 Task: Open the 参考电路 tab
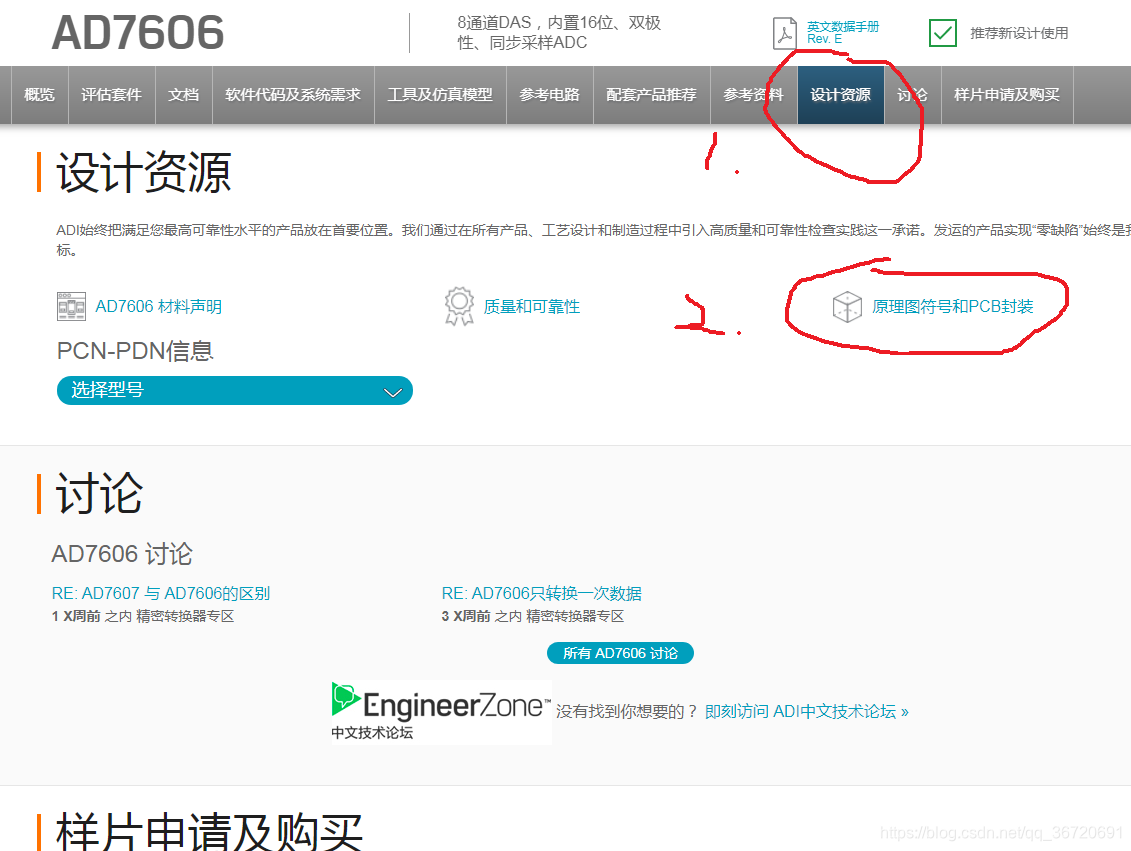coord(550,94)
